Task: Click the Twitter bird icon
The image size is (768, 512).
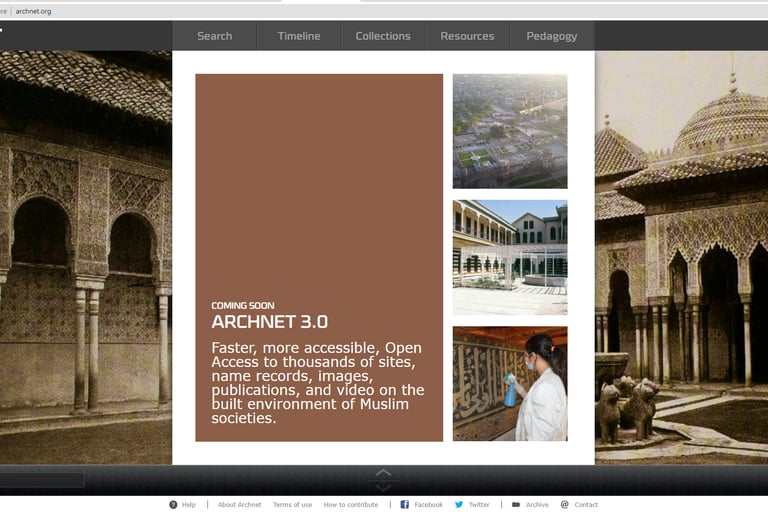Action: click(459, 505)
